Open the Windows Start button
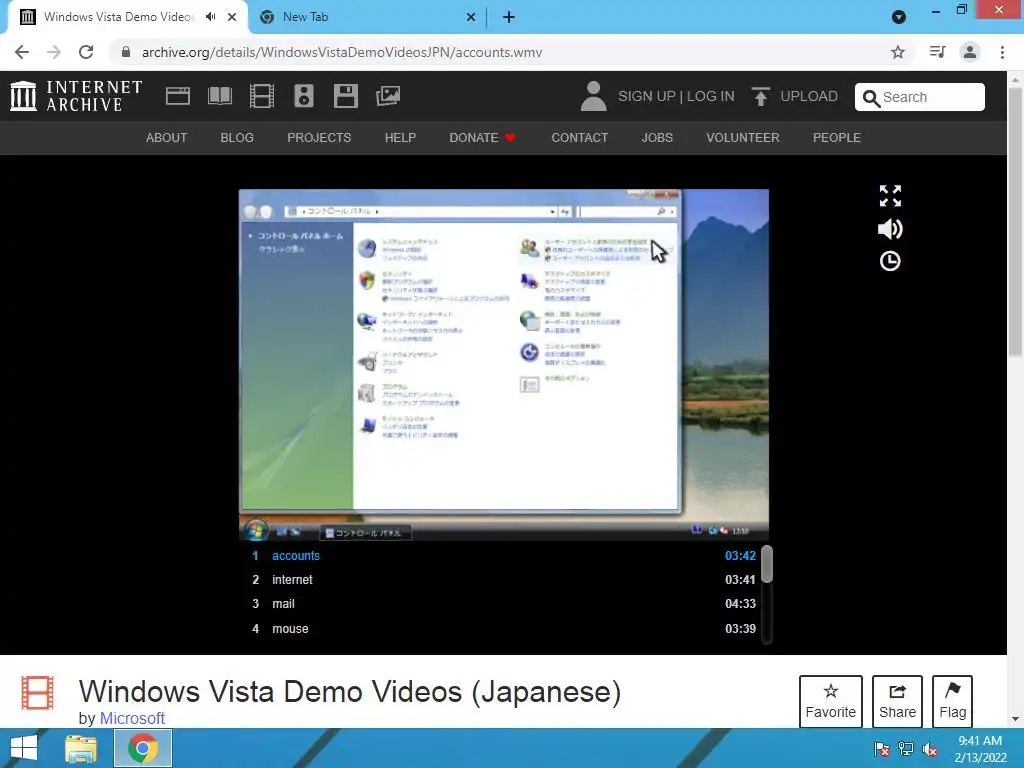Viewport: 1024px width, 768px height. click(x=24, y=748)
